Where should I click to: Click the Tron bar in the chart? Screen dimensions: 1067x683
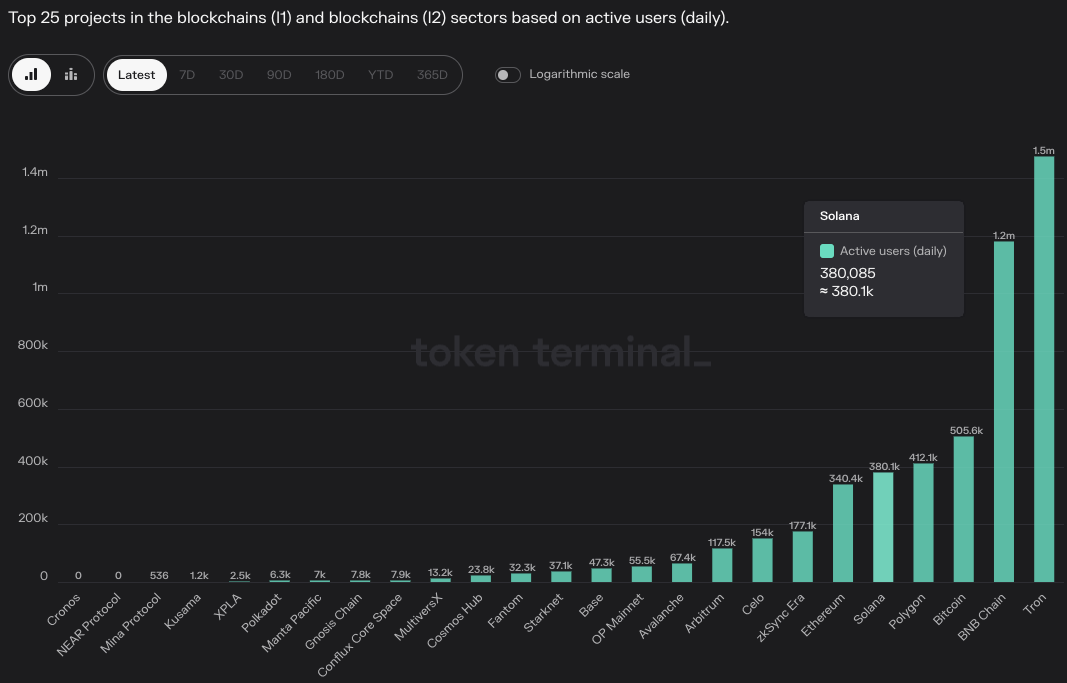(1044, 369)
